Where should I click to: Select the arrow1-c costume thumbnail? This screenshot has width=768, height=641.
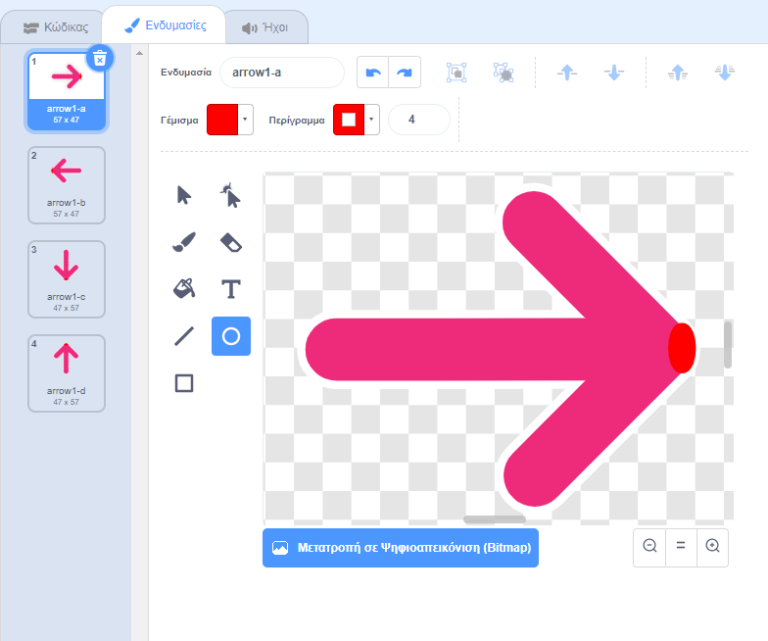point(66,279)
